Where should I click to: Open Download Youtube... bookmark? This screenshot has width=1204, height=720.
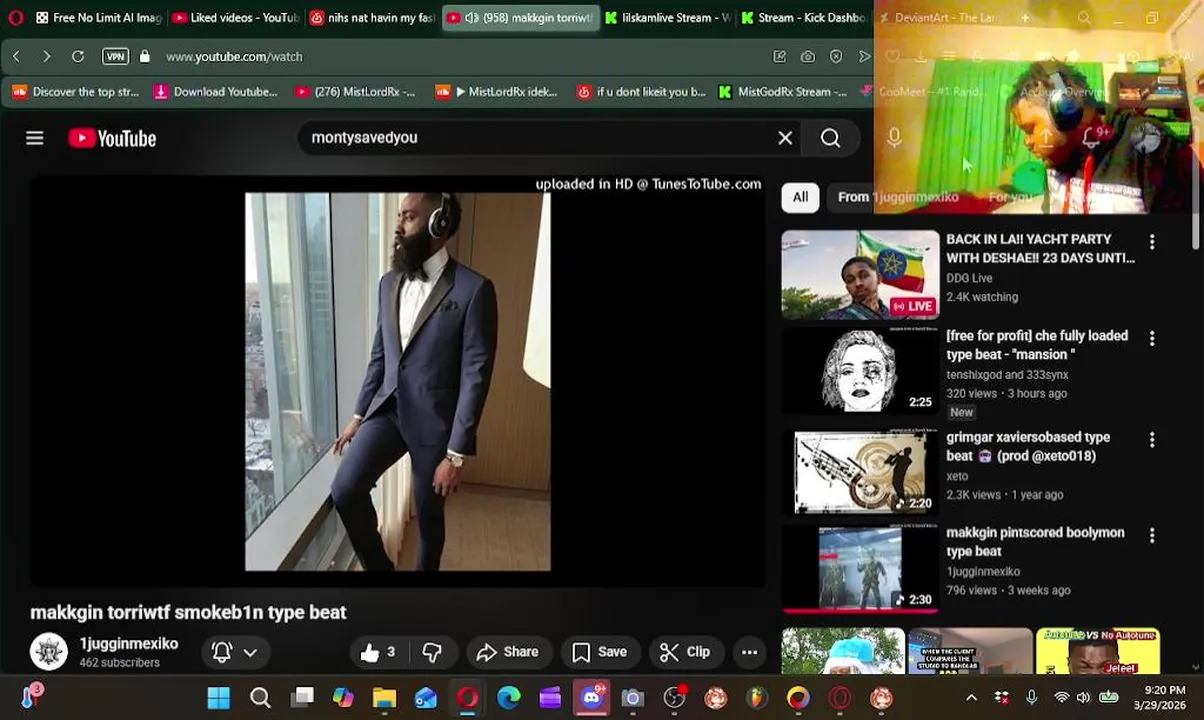point(216,92)
